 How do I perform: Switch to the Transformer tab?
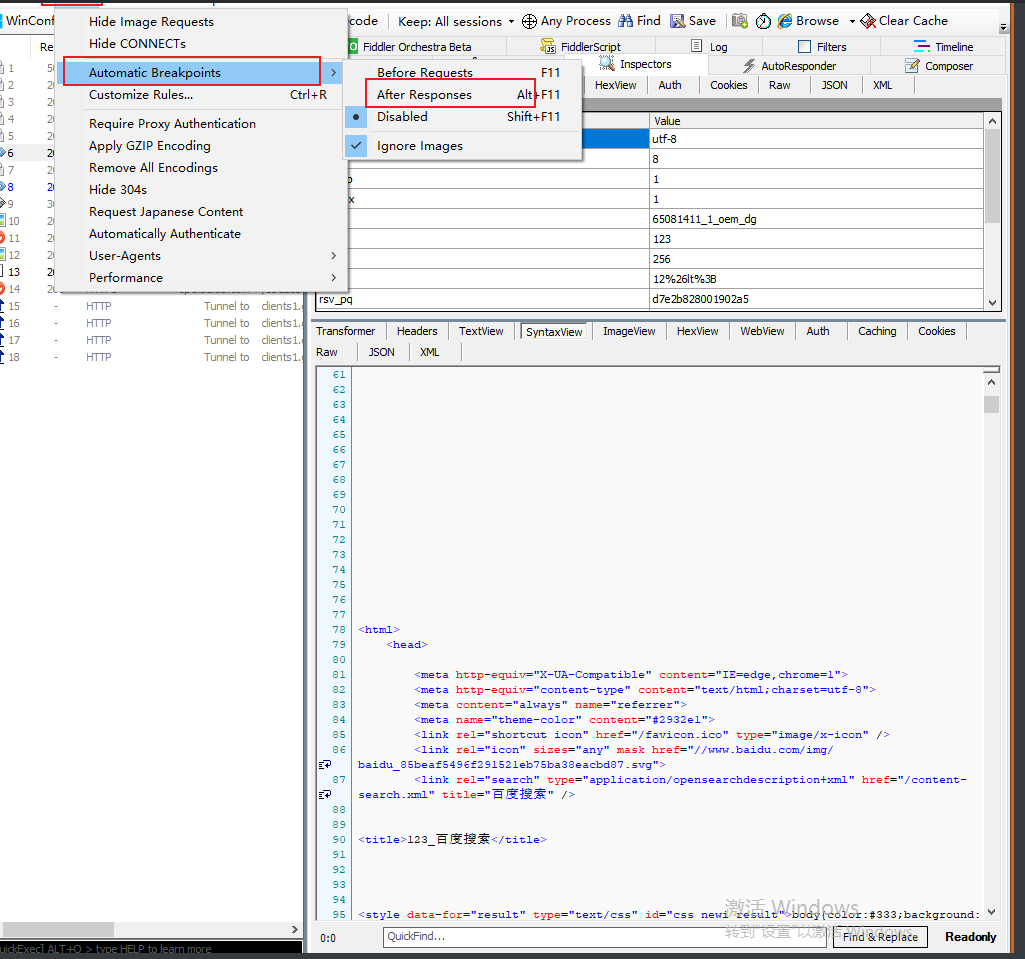click(x=346, y=331)
